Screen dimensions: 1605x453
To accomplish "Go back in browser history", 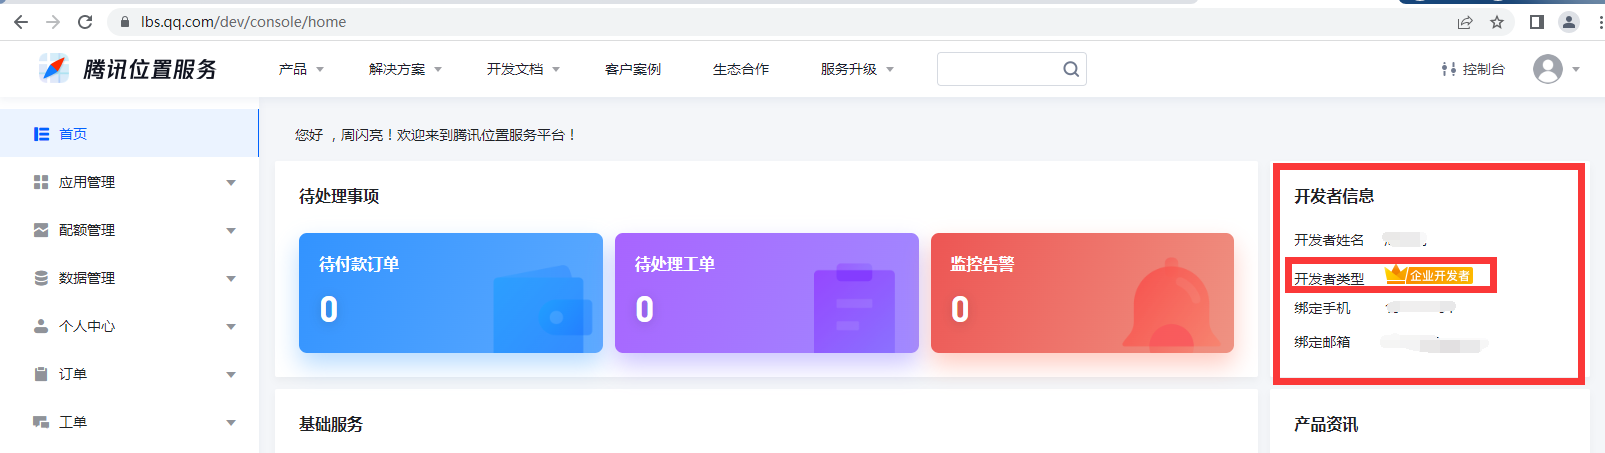I will [21, 22].
